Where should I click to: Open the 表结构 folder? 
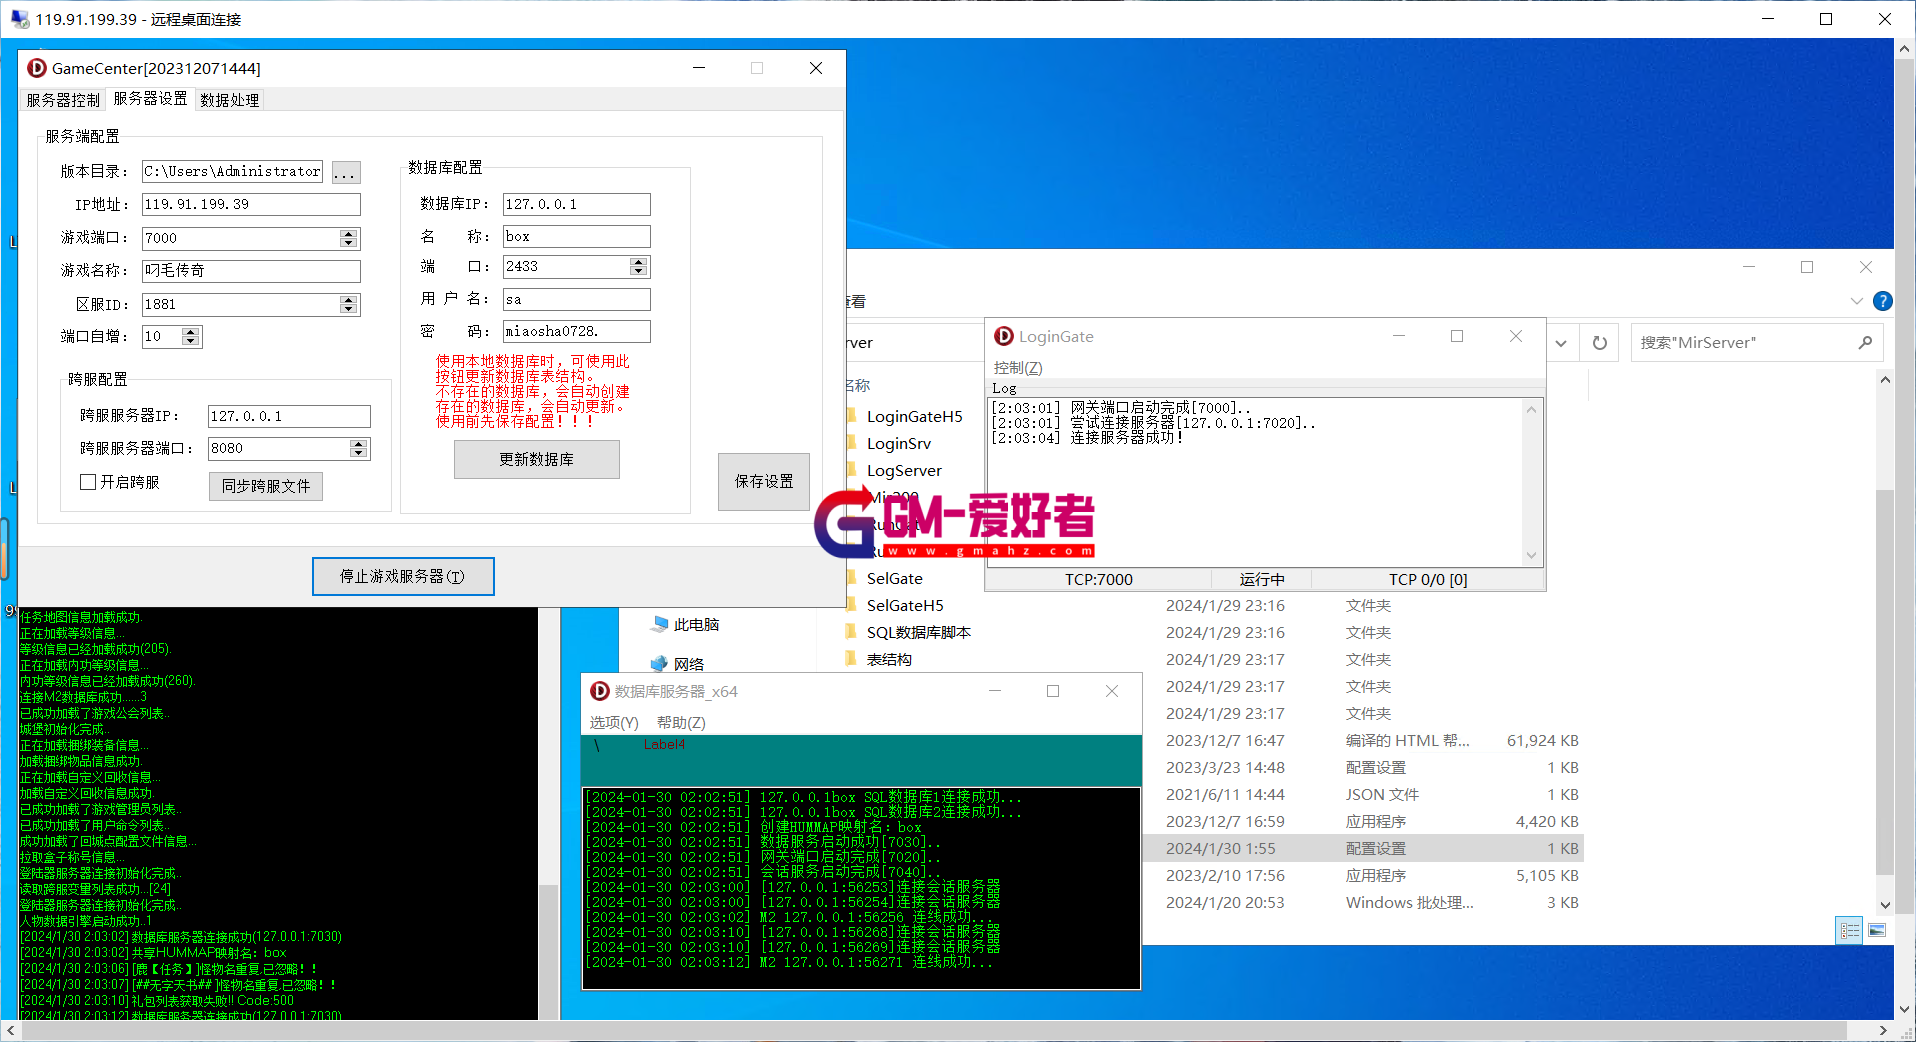888,659
